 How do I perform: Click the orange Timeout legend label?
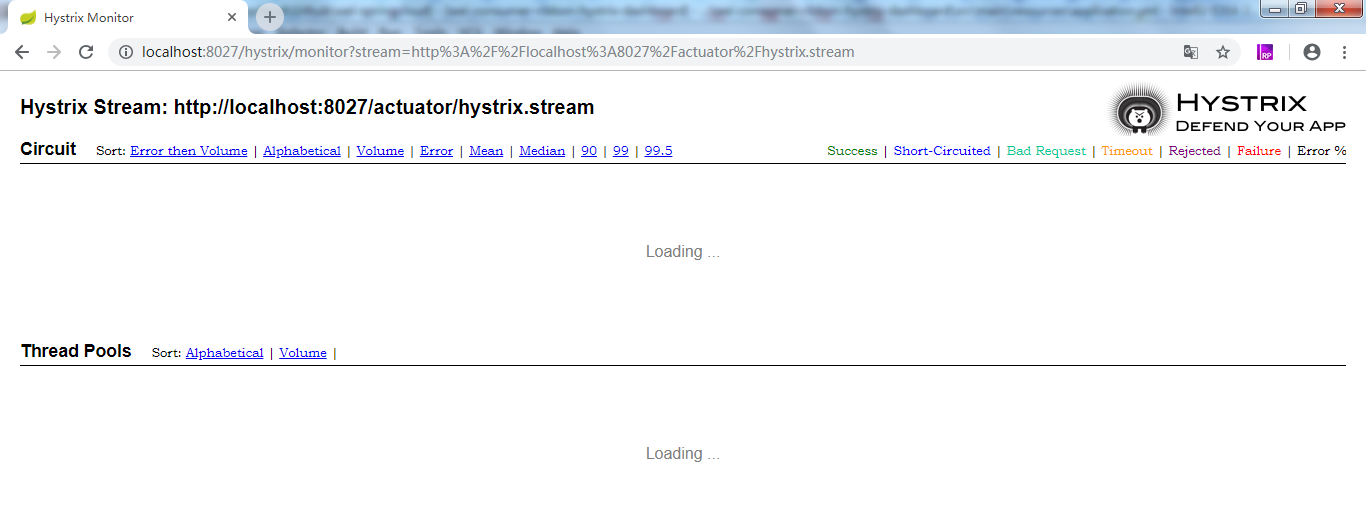[1127, 151]
